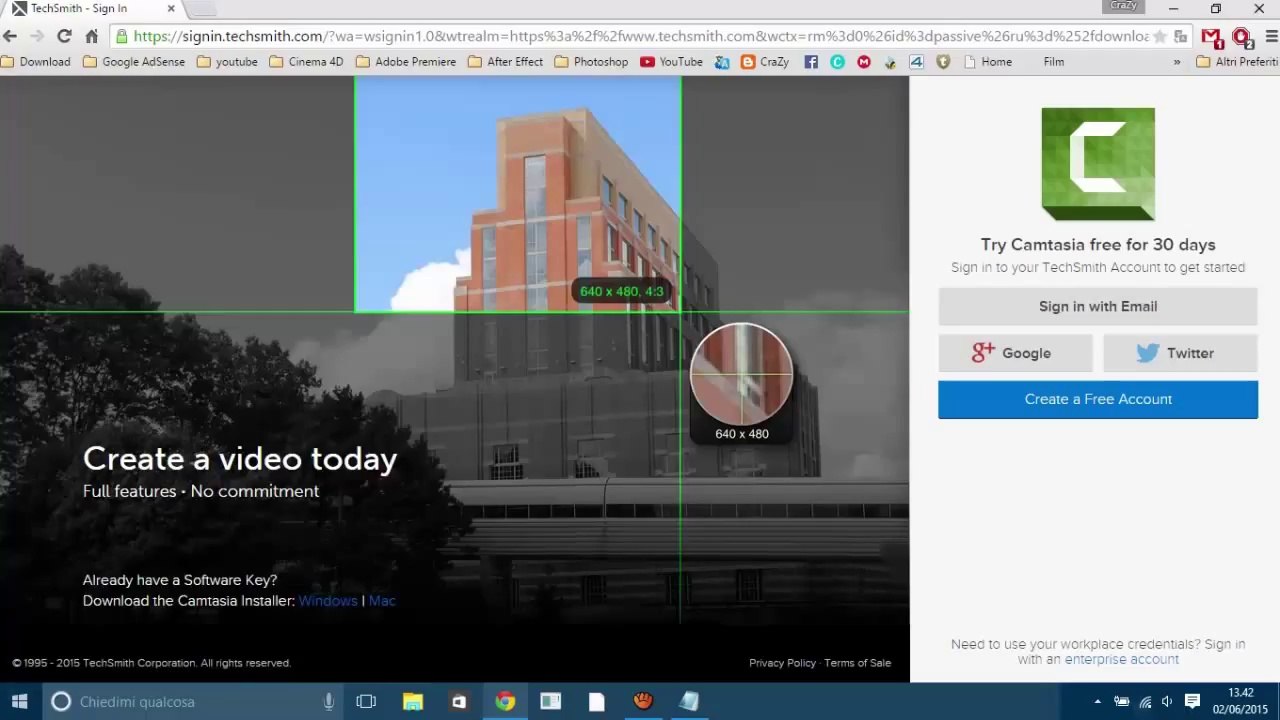Open the Home bookmark
The height and width of the screenshot is (720, 1280).
coord(988,62)
